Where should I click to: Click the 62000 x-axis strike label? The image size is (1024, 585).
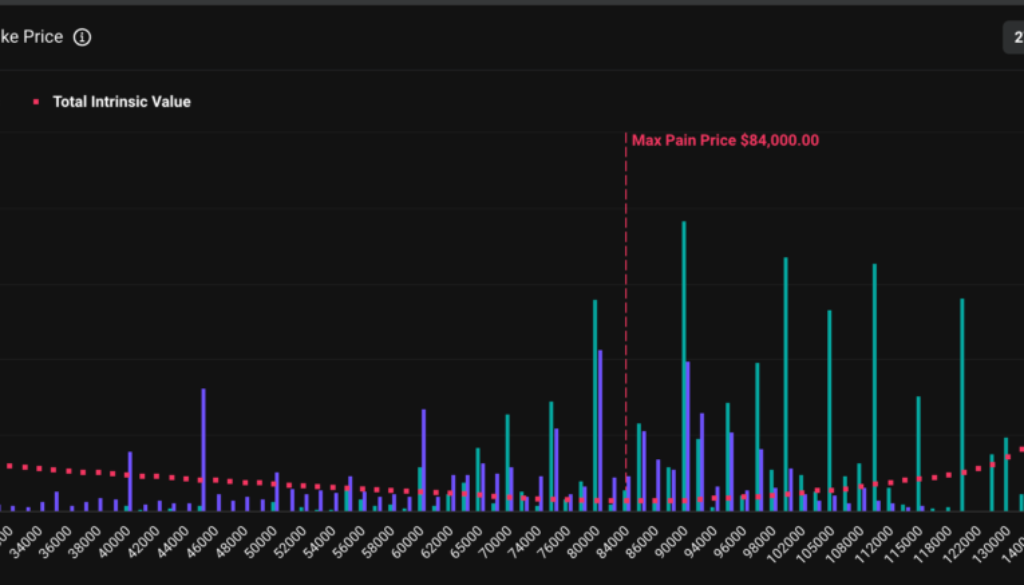437,543
